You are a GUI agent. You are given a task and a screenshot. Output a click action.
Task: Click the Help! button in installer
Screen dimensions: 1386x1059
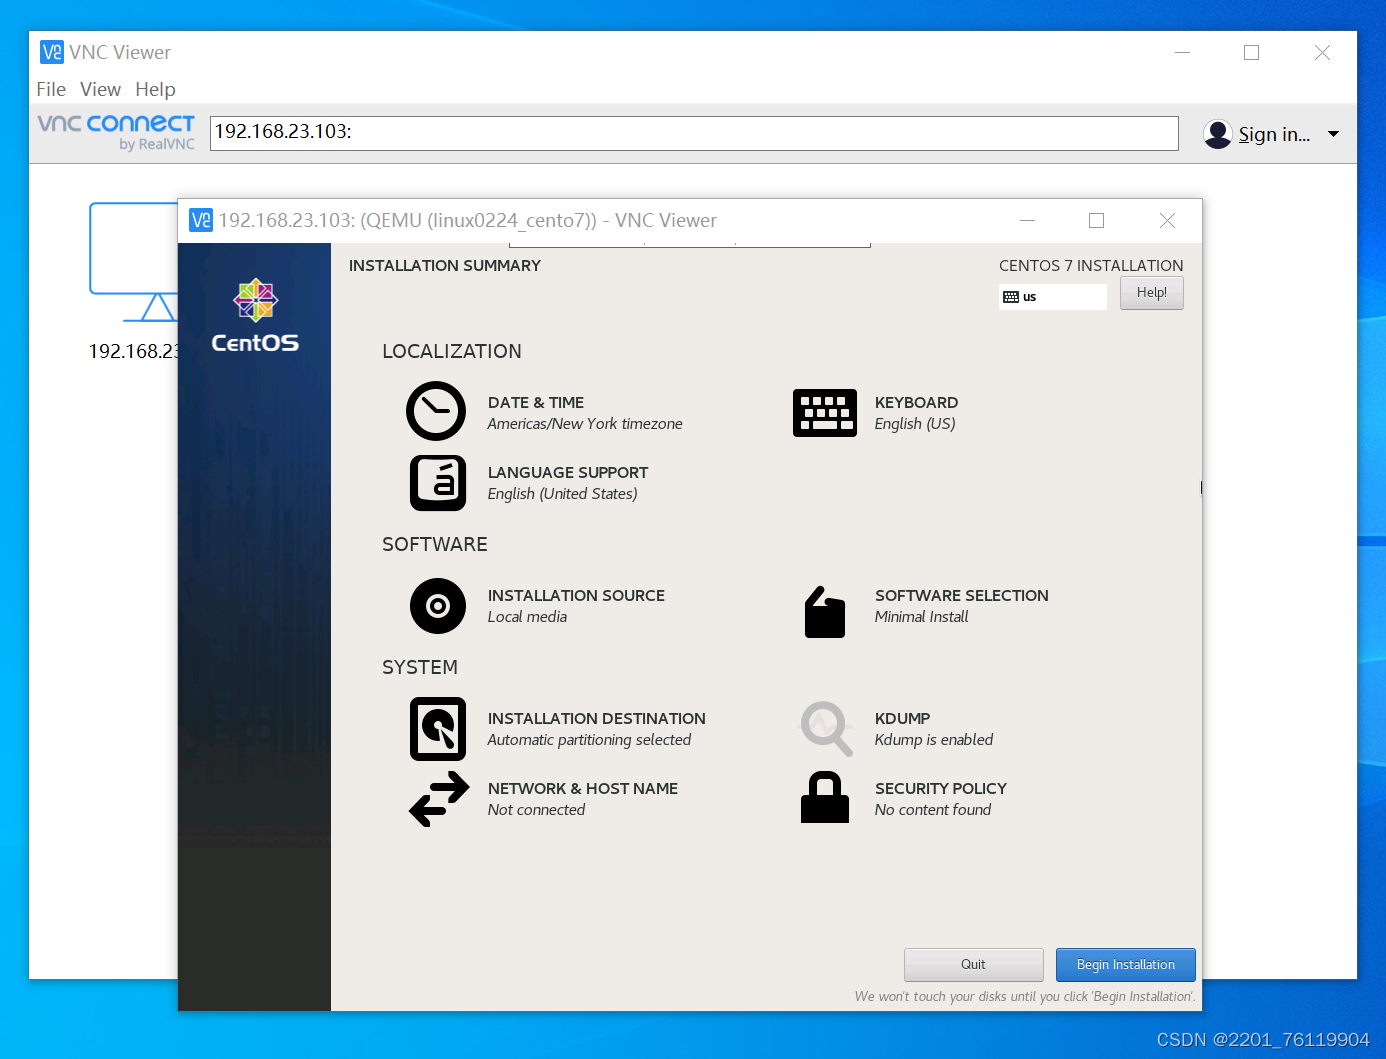[1152, 293]
